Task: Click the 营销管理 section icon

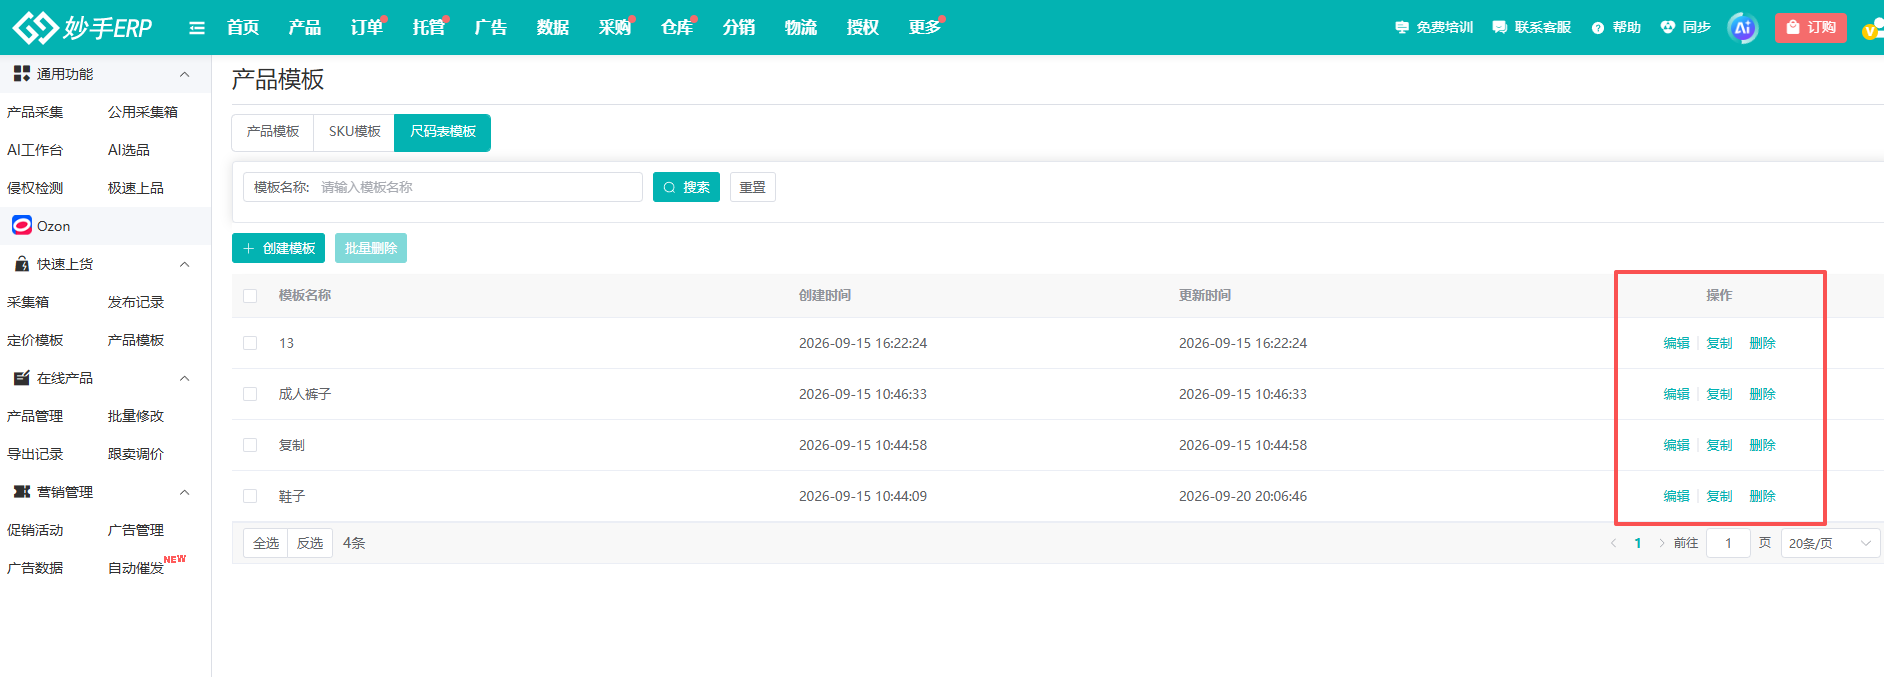Action: pyautogui.click(x=21, y=492)
